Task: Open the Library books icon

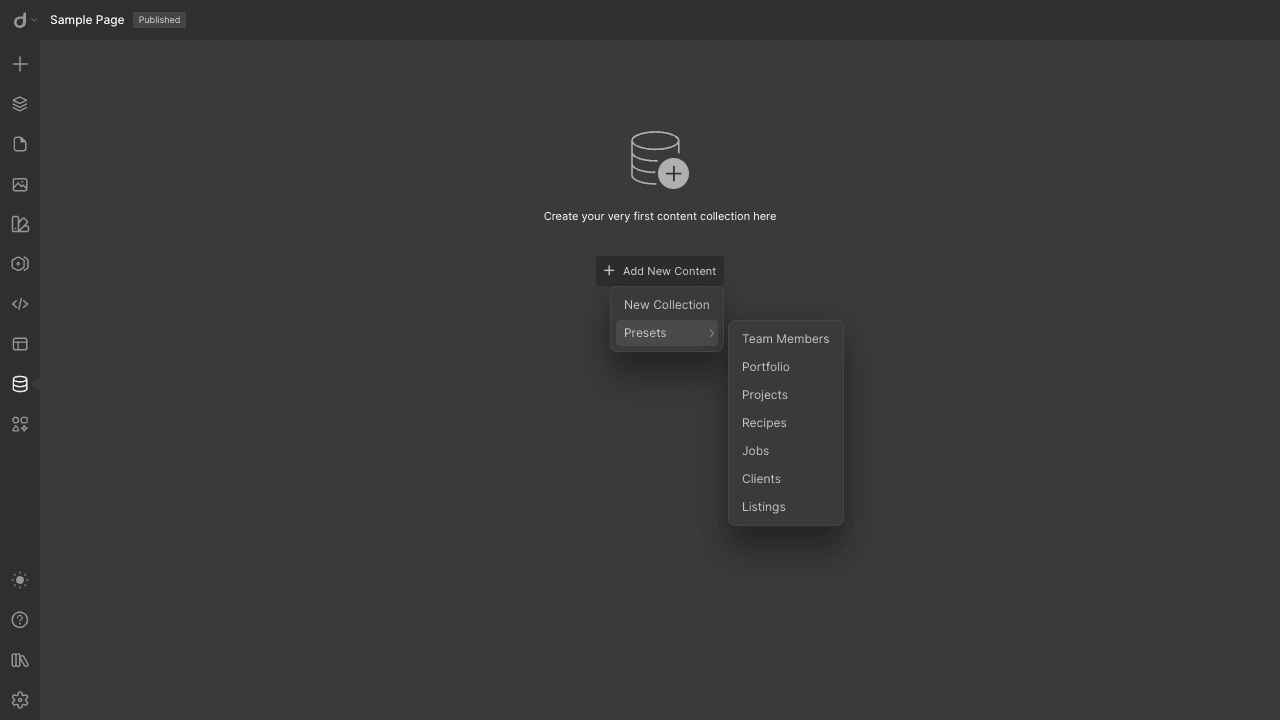Action: point(20,660)
